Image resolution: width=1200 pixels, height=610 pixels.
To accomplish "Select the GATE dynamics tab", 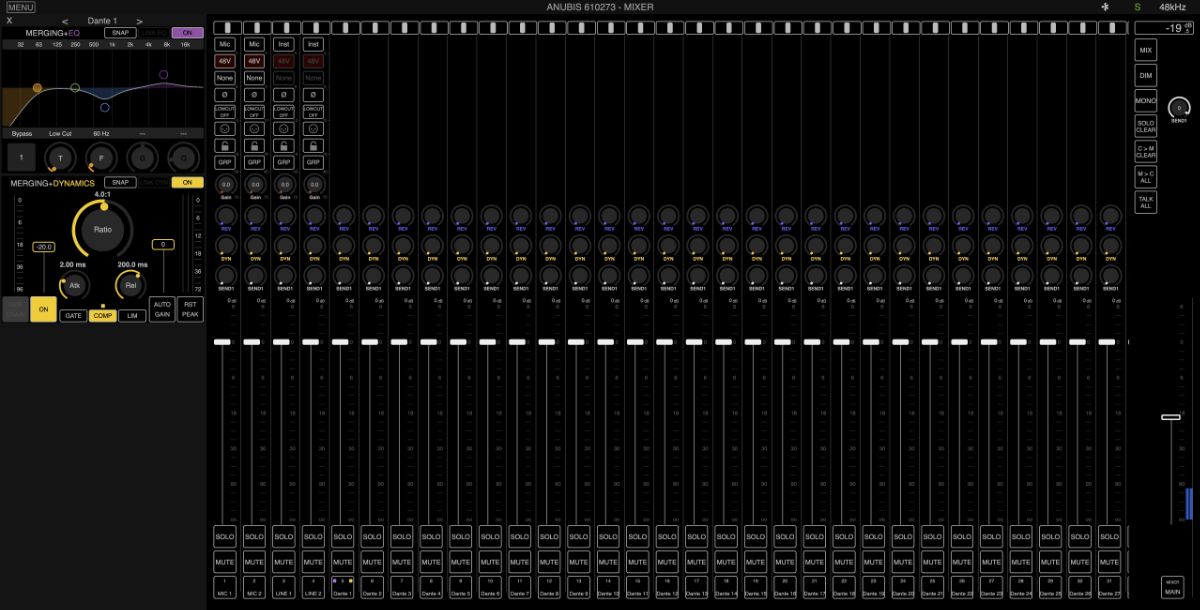I will 73,315.
